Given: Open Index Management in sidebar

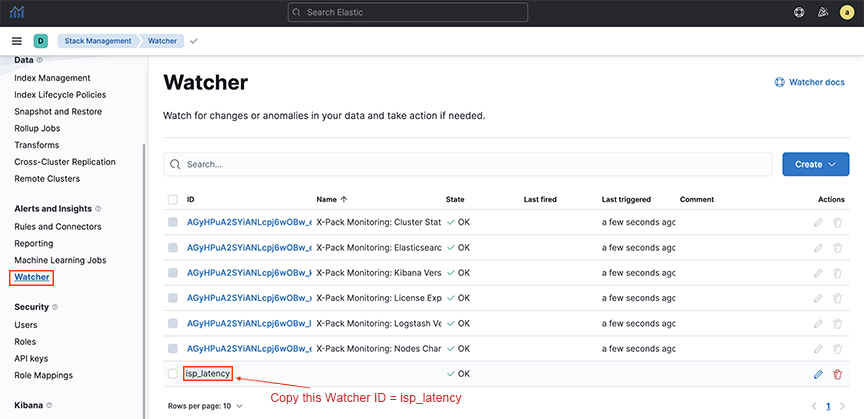Looking at the screenshot, I should [x=52, y=78].
